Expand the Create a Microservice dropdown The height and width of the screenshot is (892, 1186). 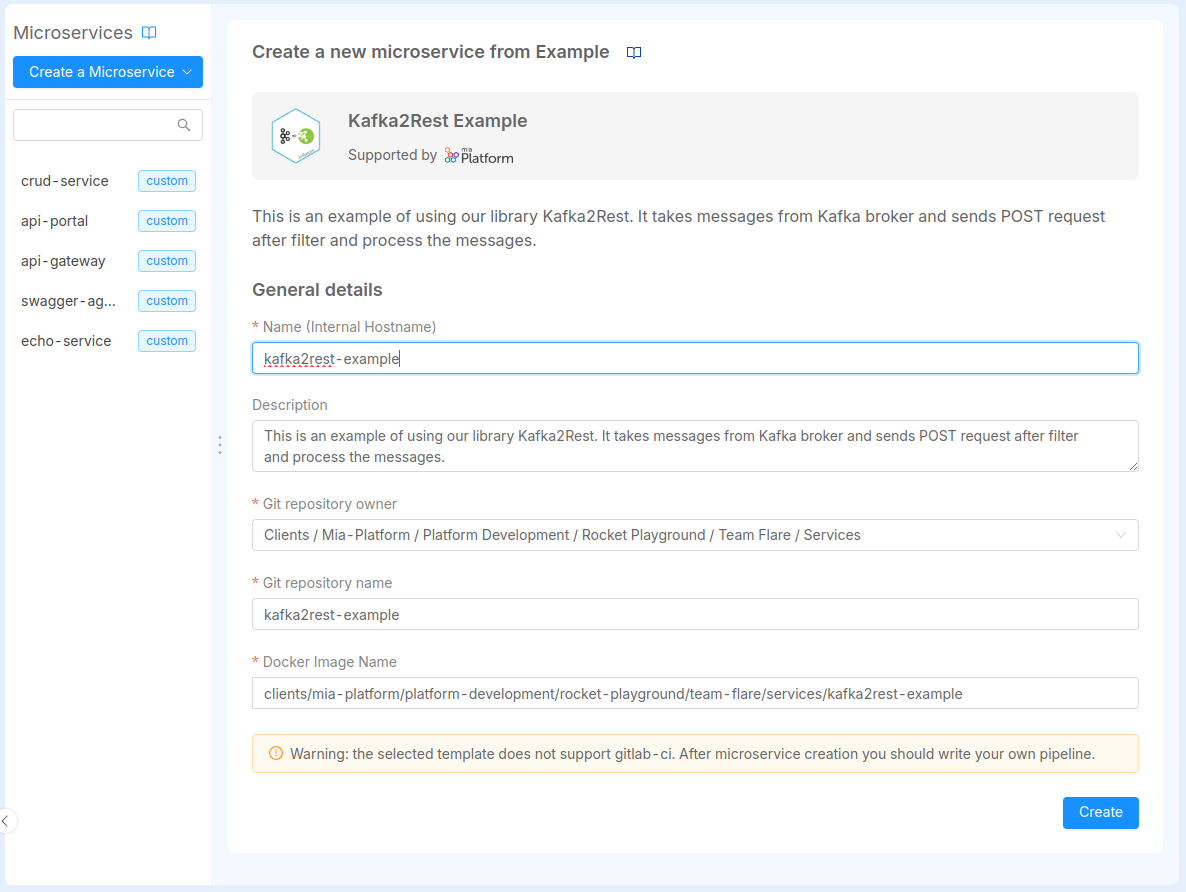tap(108, 72)
